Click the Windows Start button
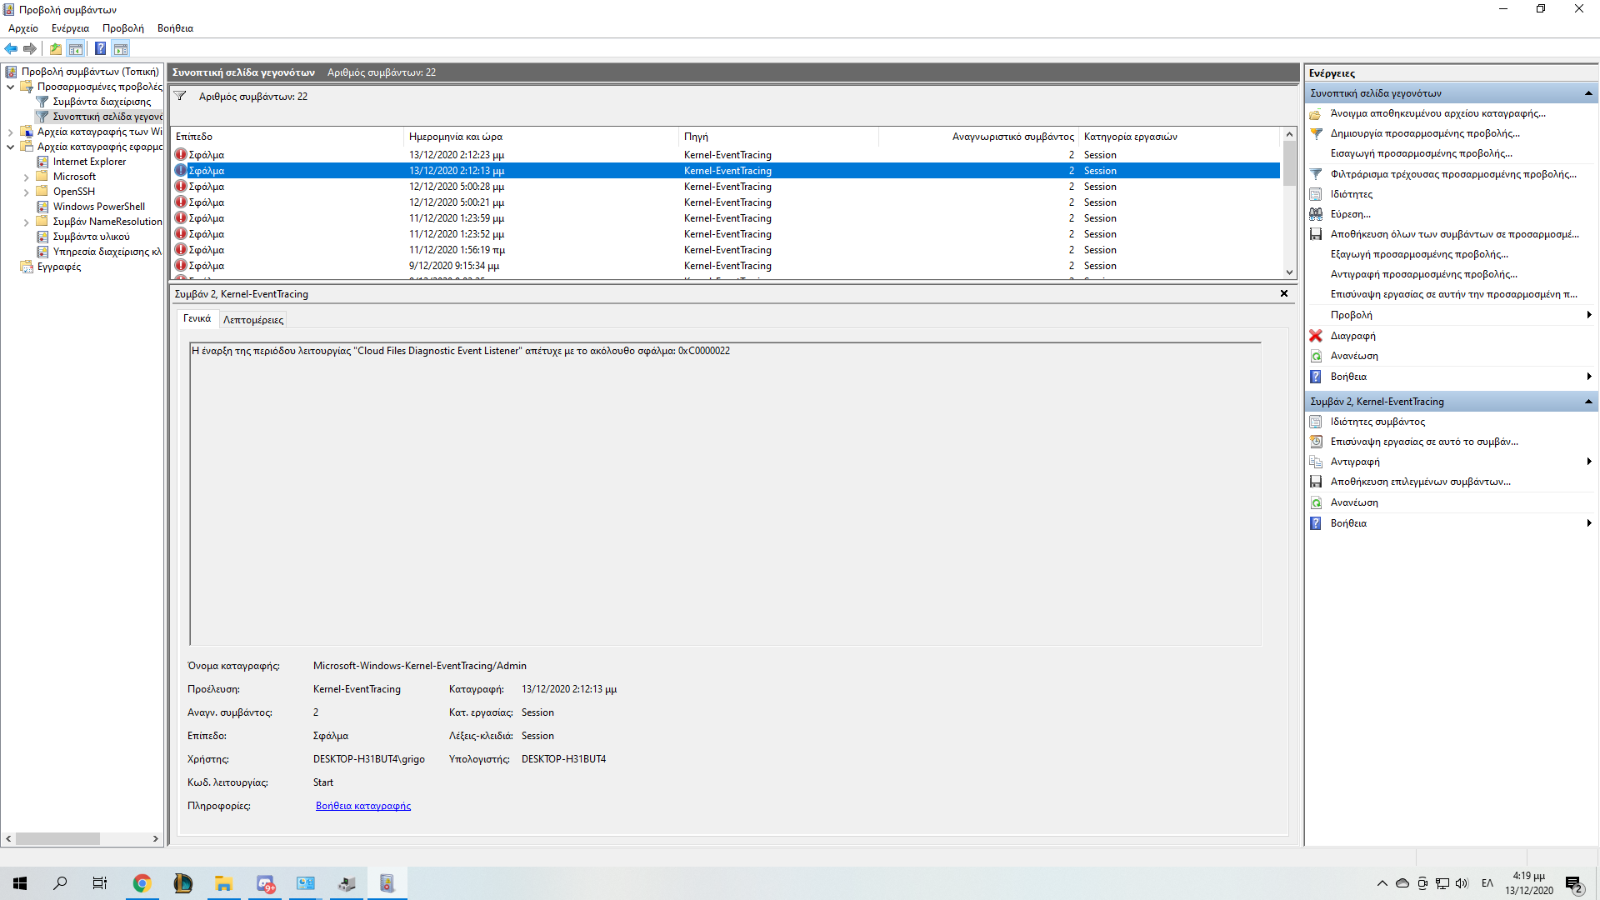Screen dimensions: 1600x900 pos(20,883)
